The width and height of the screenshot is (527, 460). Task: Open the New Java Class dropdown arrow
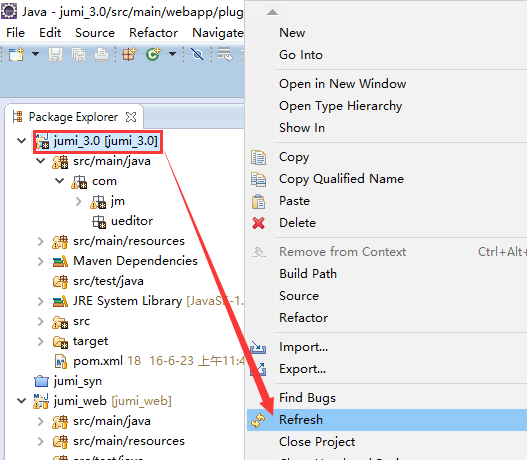172,54
